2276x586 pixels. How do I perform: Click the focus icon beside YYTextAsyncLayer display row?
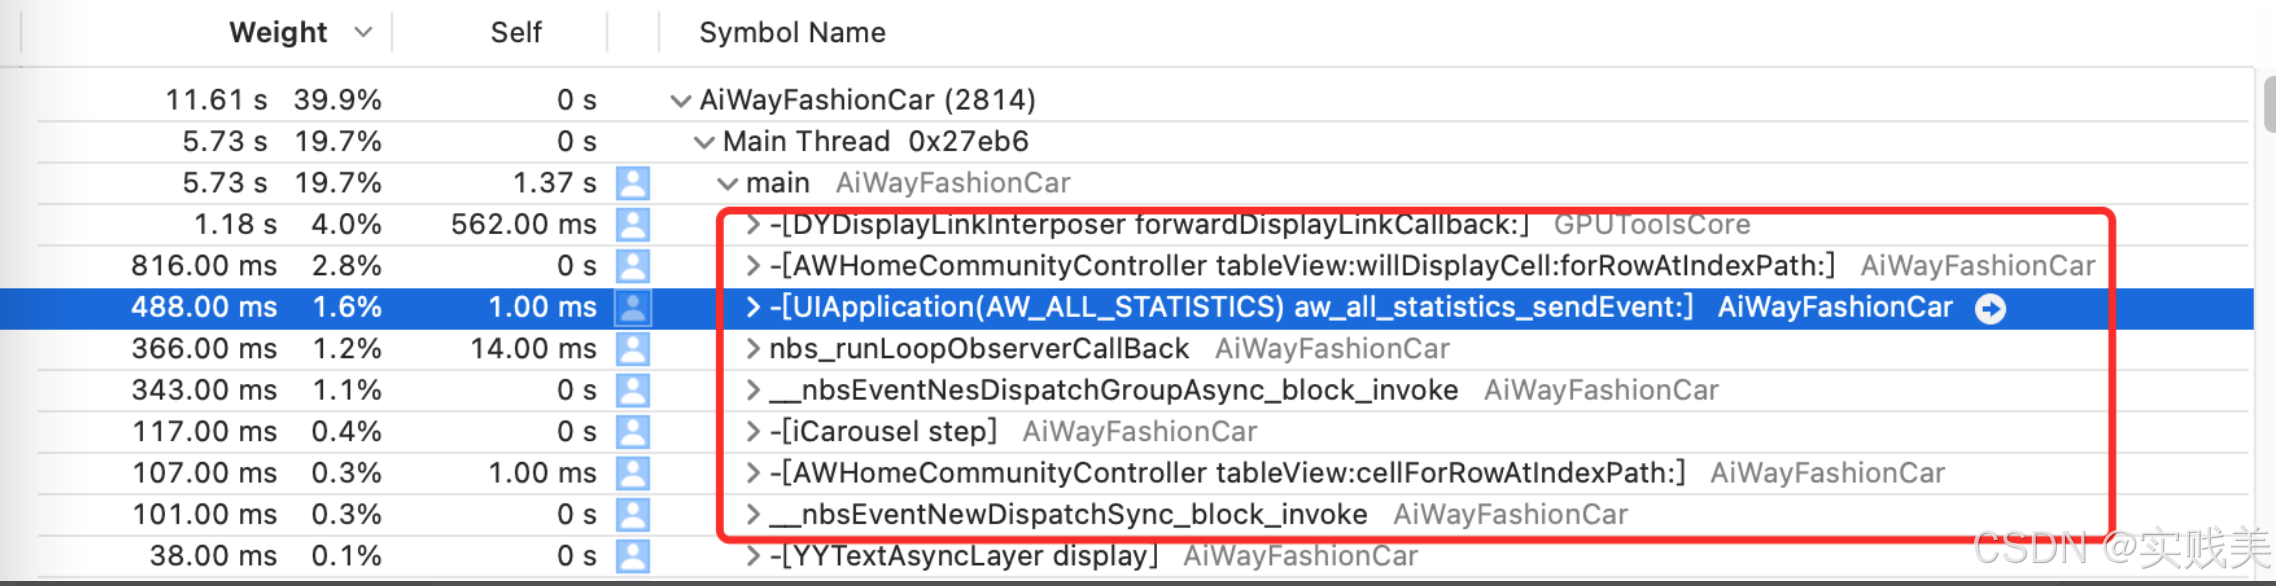[633, 555]
